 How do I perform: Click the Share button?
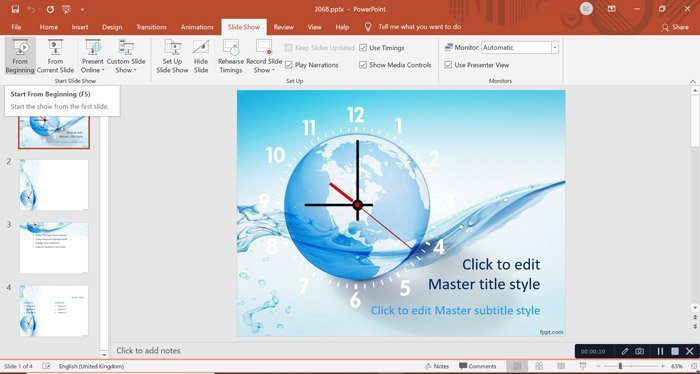click(675, 27)
